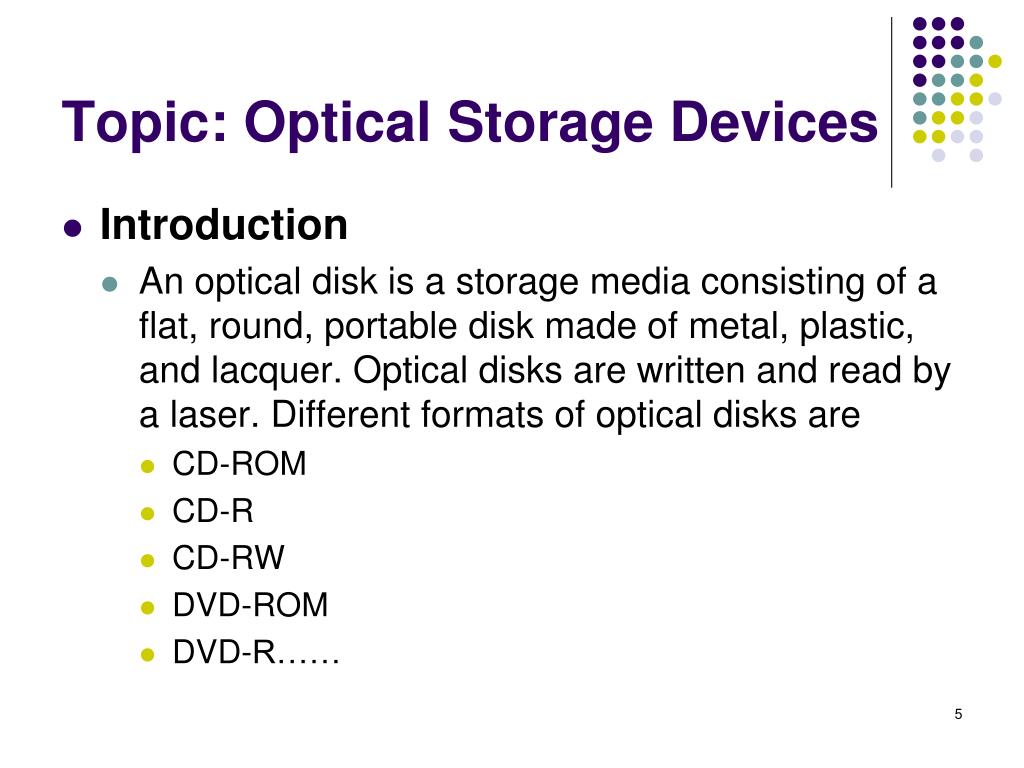1024x768 pixels.
Task: Select the 'CD-R' list item
Action: (x=212, y=511)
